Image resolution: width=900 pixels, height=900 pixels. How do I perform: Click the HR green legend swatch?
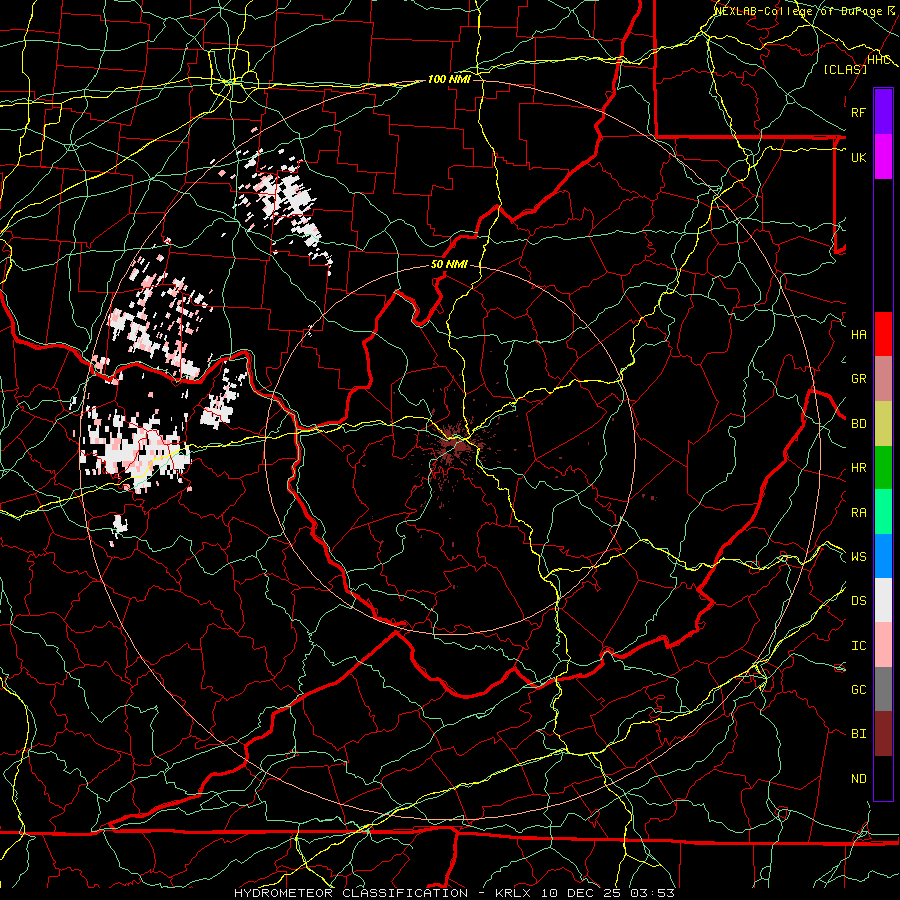[x=883, y=468]
